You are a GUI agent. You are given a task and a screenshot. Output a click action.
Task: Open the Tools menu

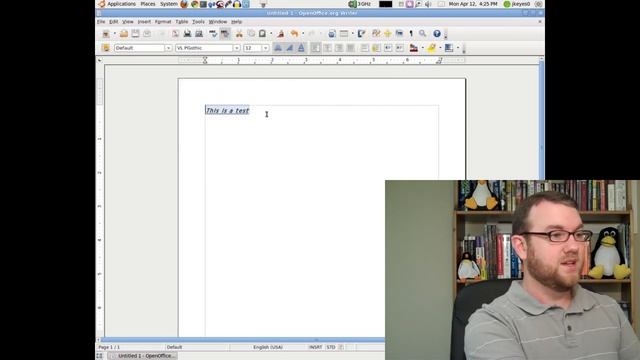[x=198, y=22]
